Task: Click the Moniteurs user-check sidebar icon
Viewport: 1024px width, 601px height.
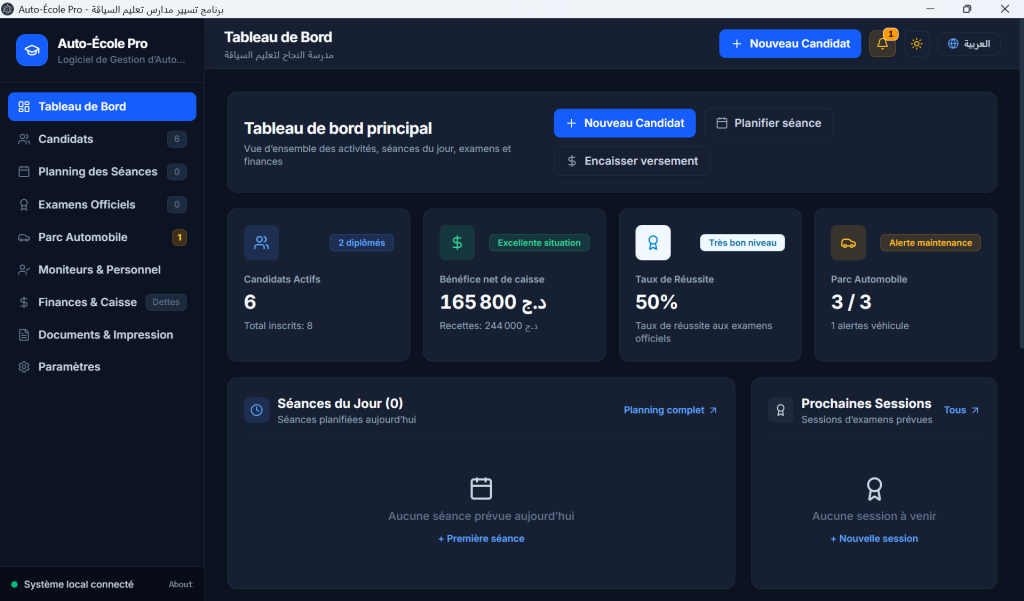Action: pyautogui.click(x=24, y=269)
